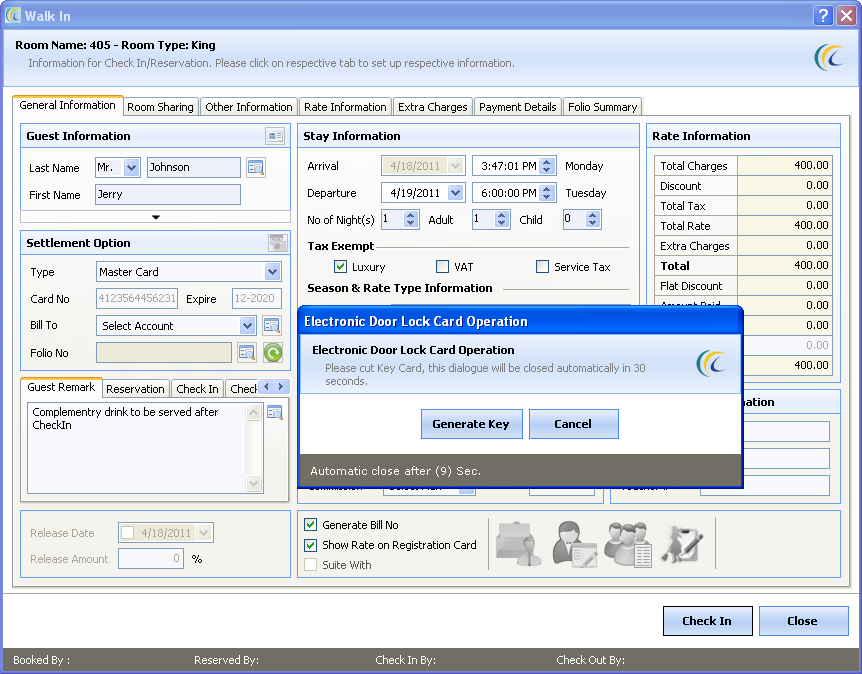The height and width of the screenshot is (674, 862).
Task: Expand the Departure date dropdown
Action: coord(455,193)
